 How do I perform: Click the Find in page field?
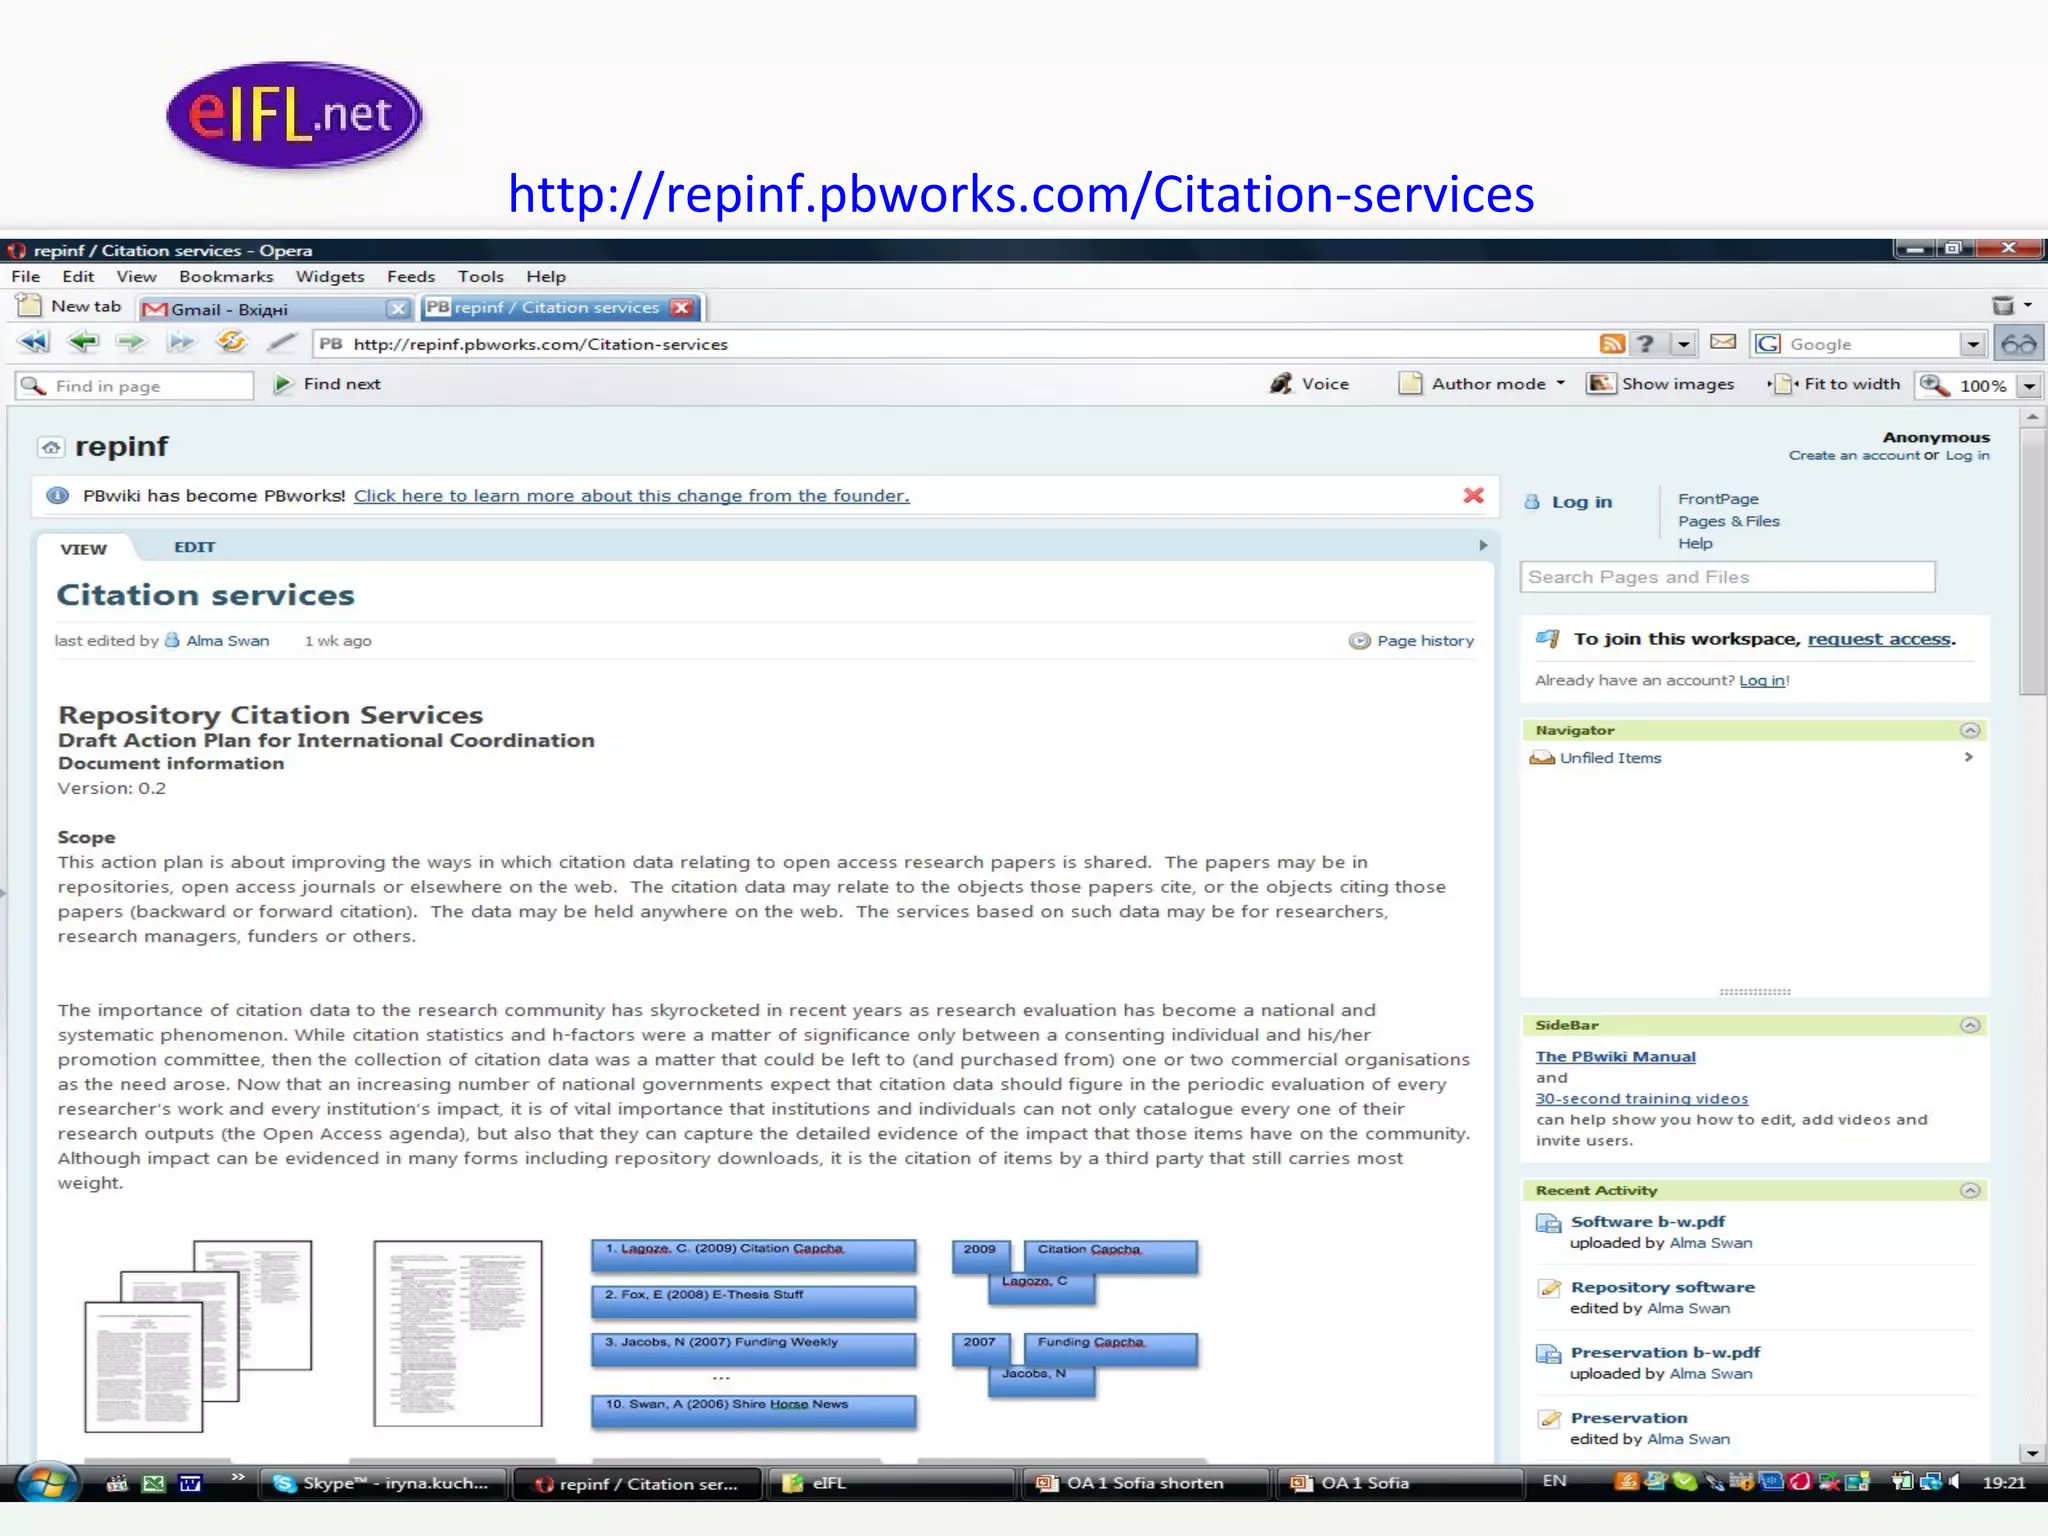tap(134, 386)
